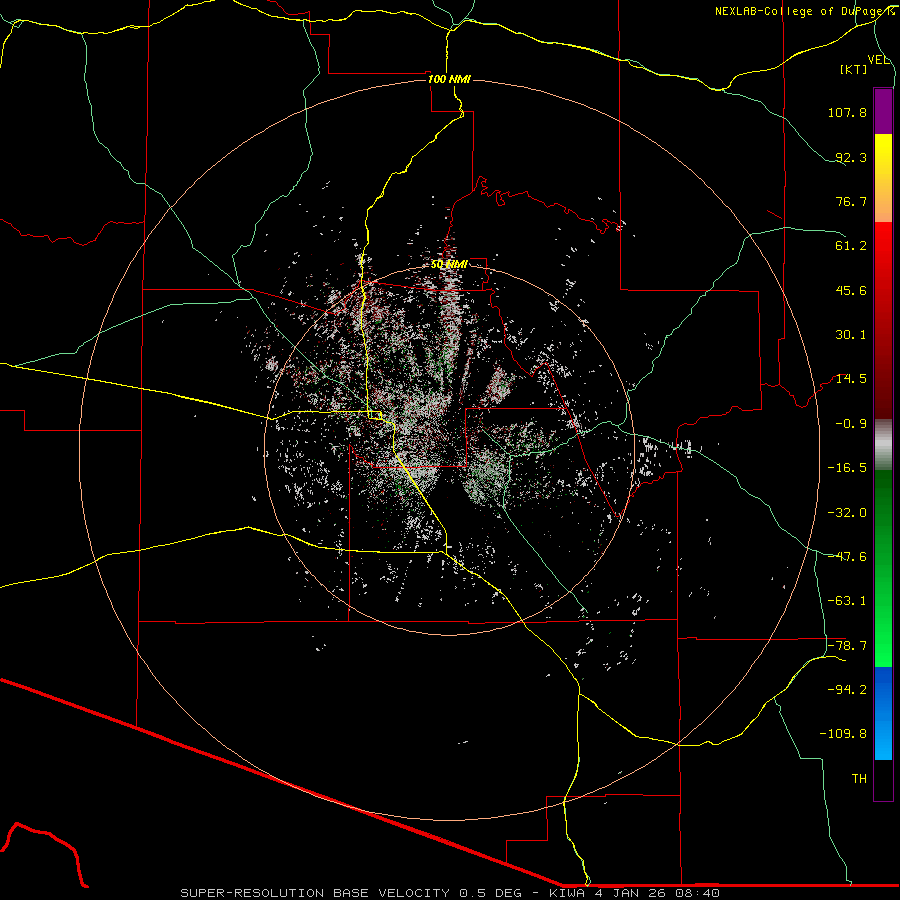Screen dimensions: 900x900
Task: Click the KIWA station identifier in the caption
Action: [x=568, y=893]
